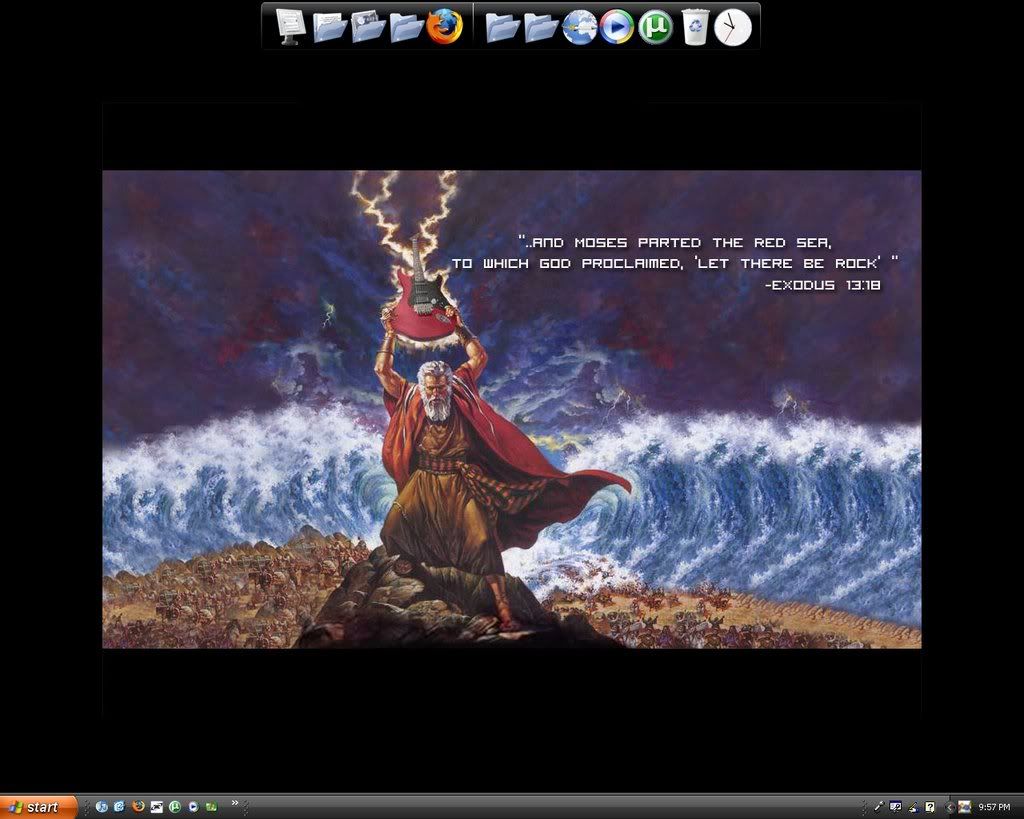Click the 9:57 PM taskbar clock
The image size is (1024, 819).
[x=994, y=807]
